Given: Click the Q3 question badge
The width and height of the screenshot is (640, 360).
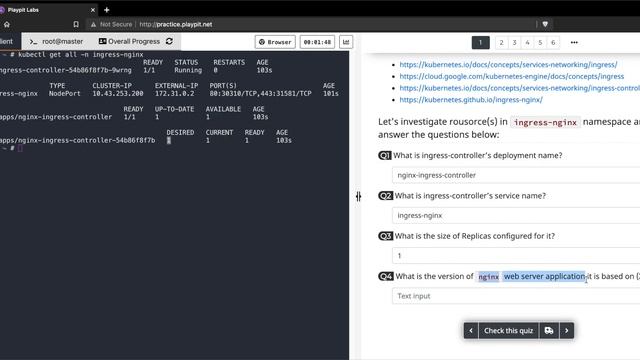Looking at the screenshot, I should click(x=385, y=236).
